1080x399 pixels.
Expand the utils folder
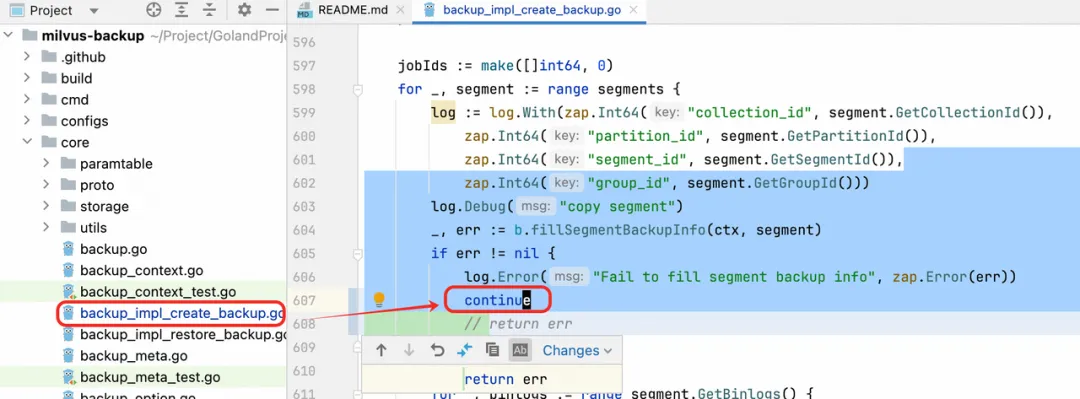pos(46,228)
